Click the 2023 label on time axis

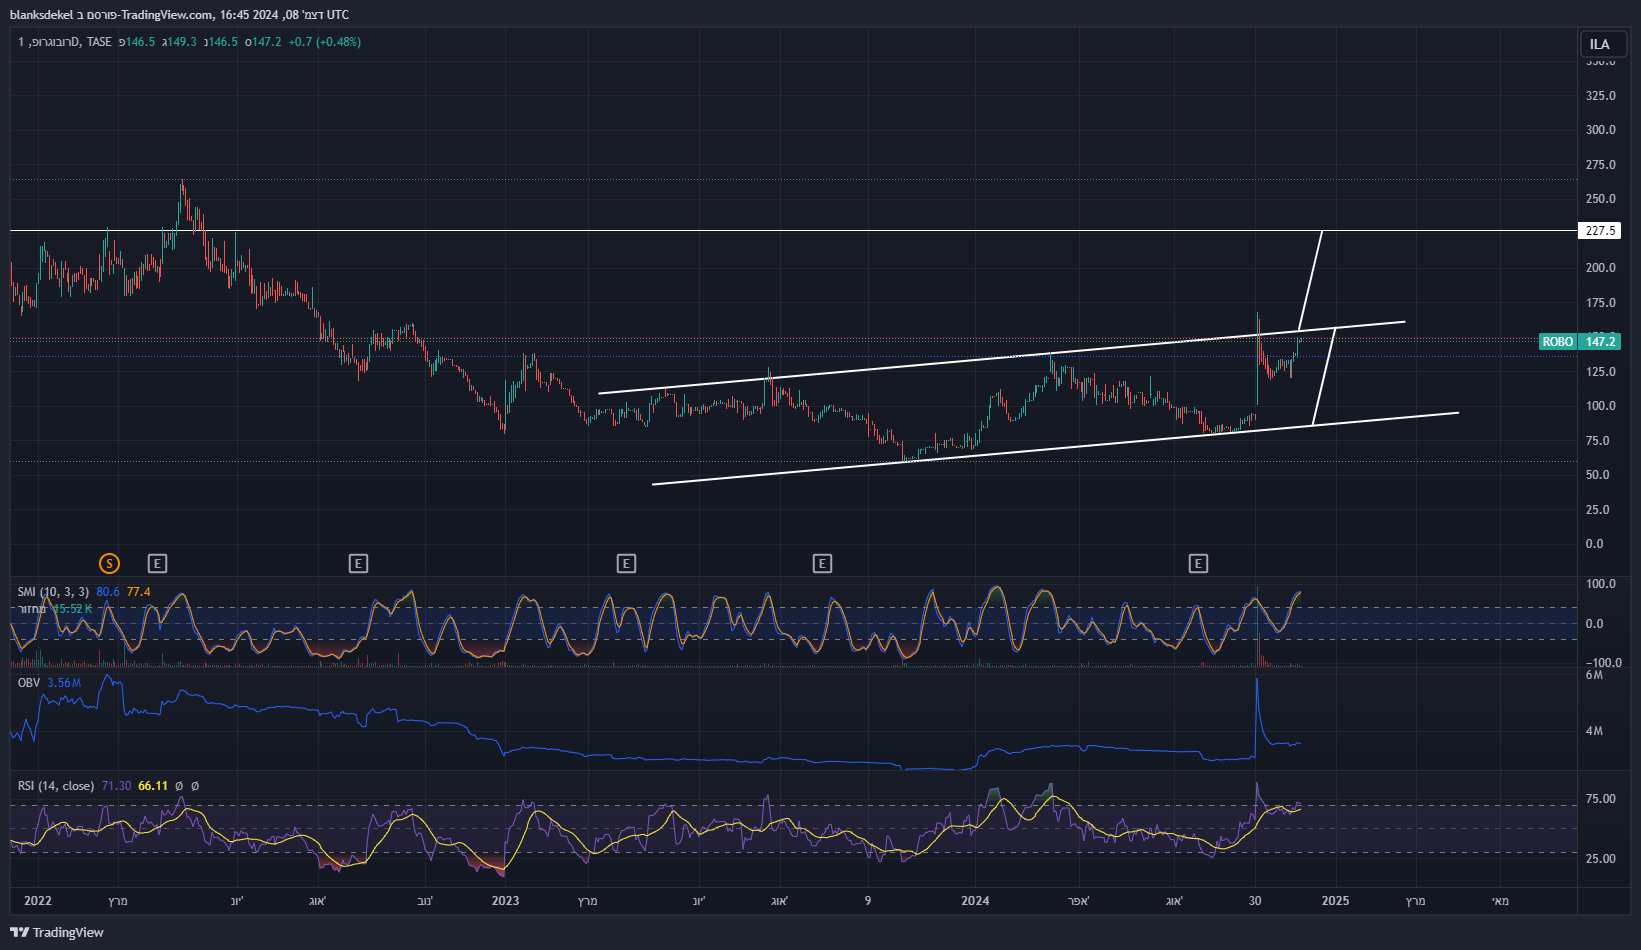pos(506,901)
